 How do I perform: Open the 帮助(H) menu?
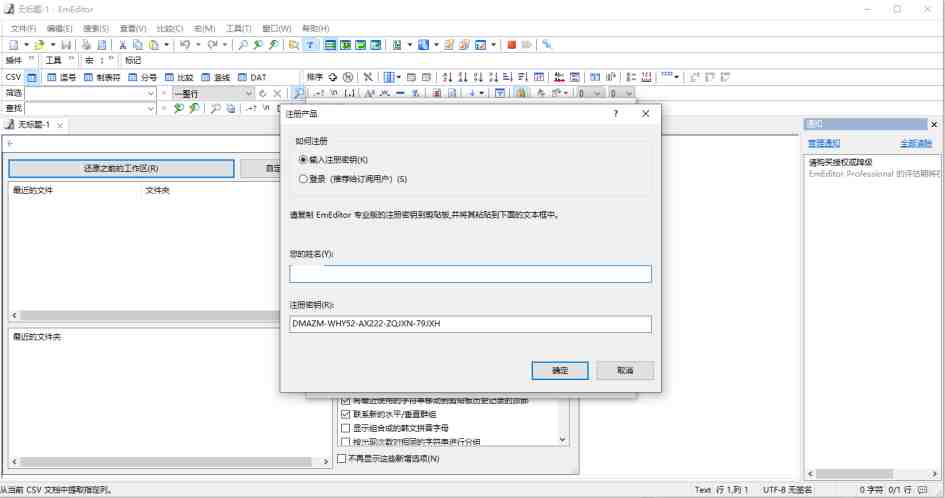tap(315, 28)
